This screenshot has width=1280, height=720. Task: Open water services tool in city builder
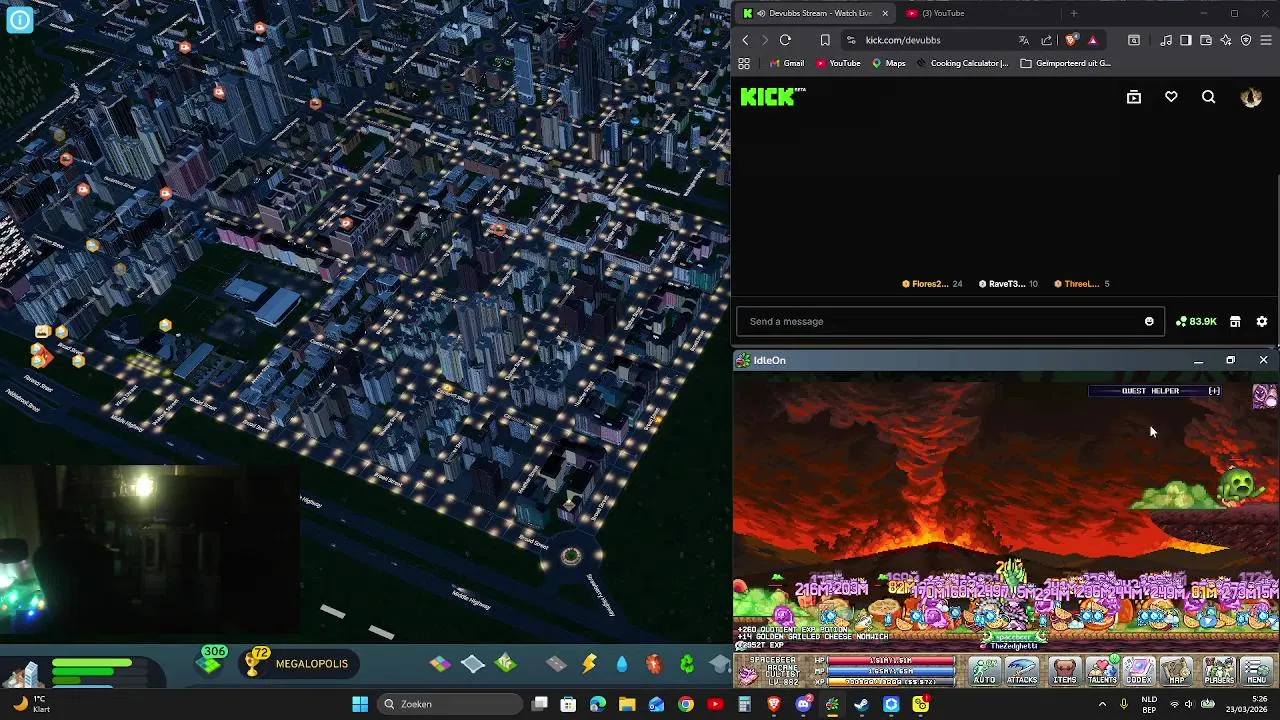click(622, 663)
